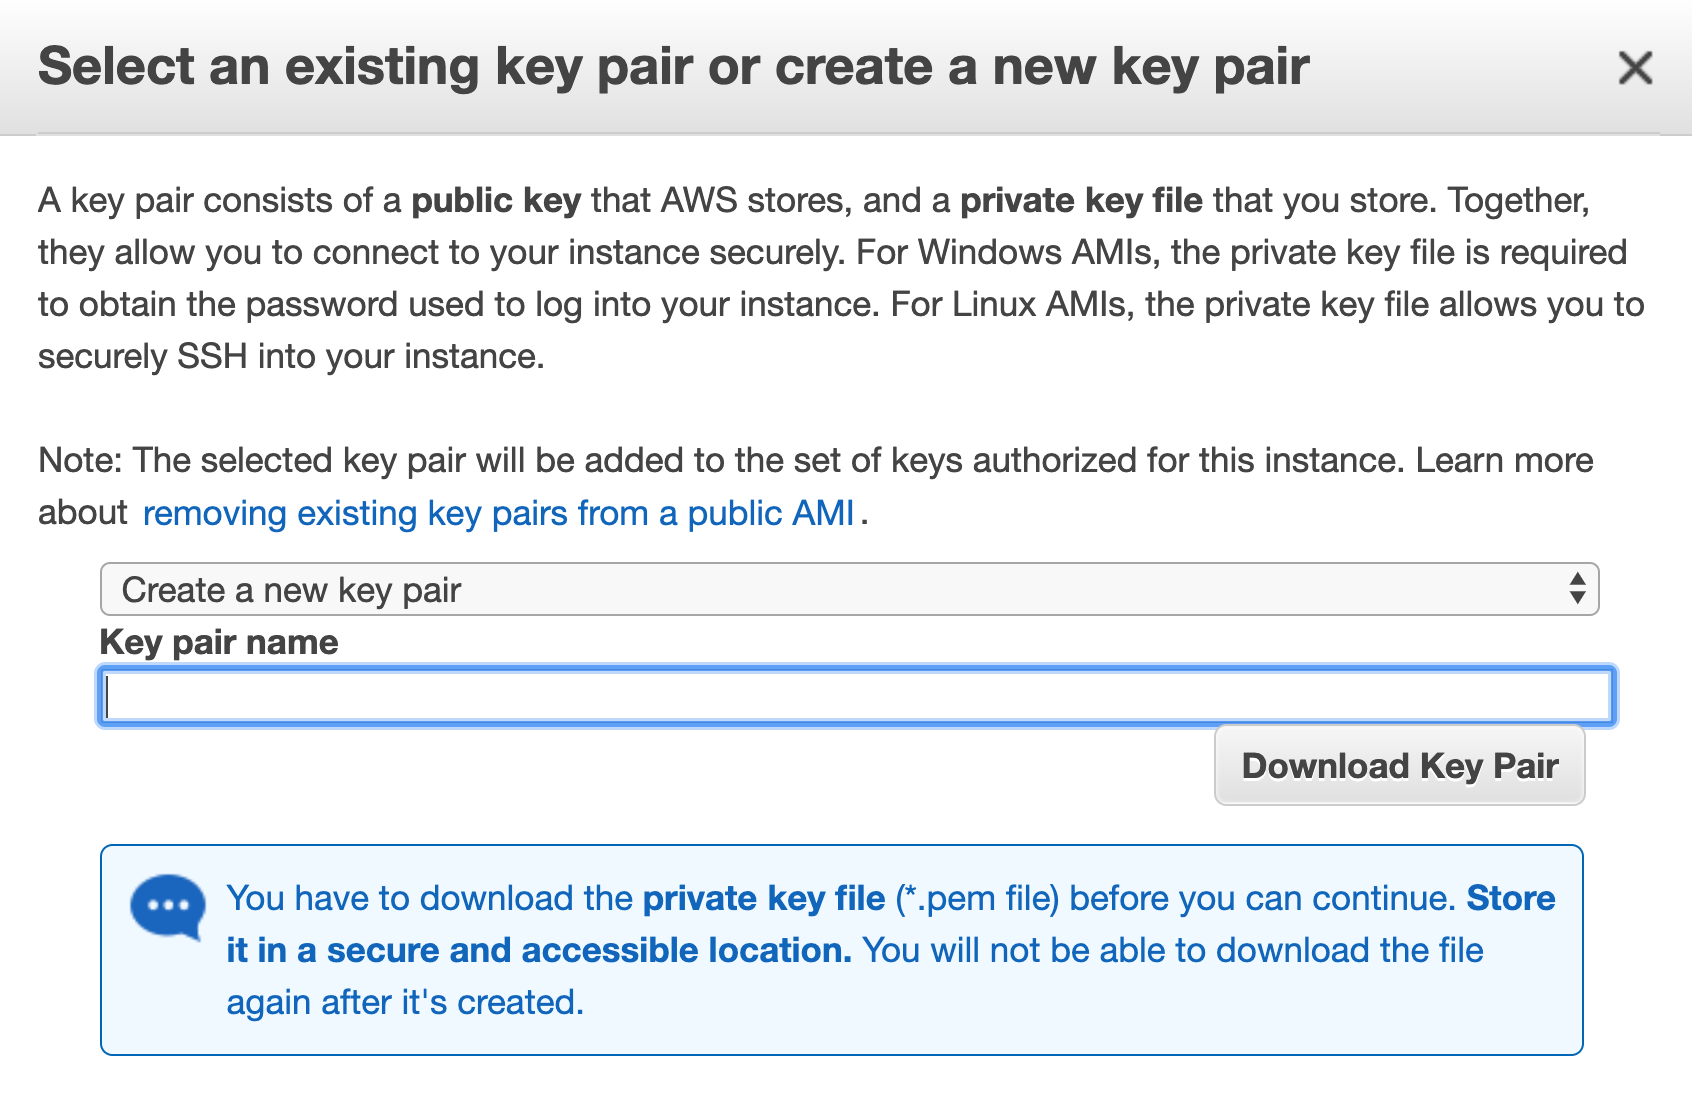Click the dropdown's up-down arrows icon

click(1577, 589)
